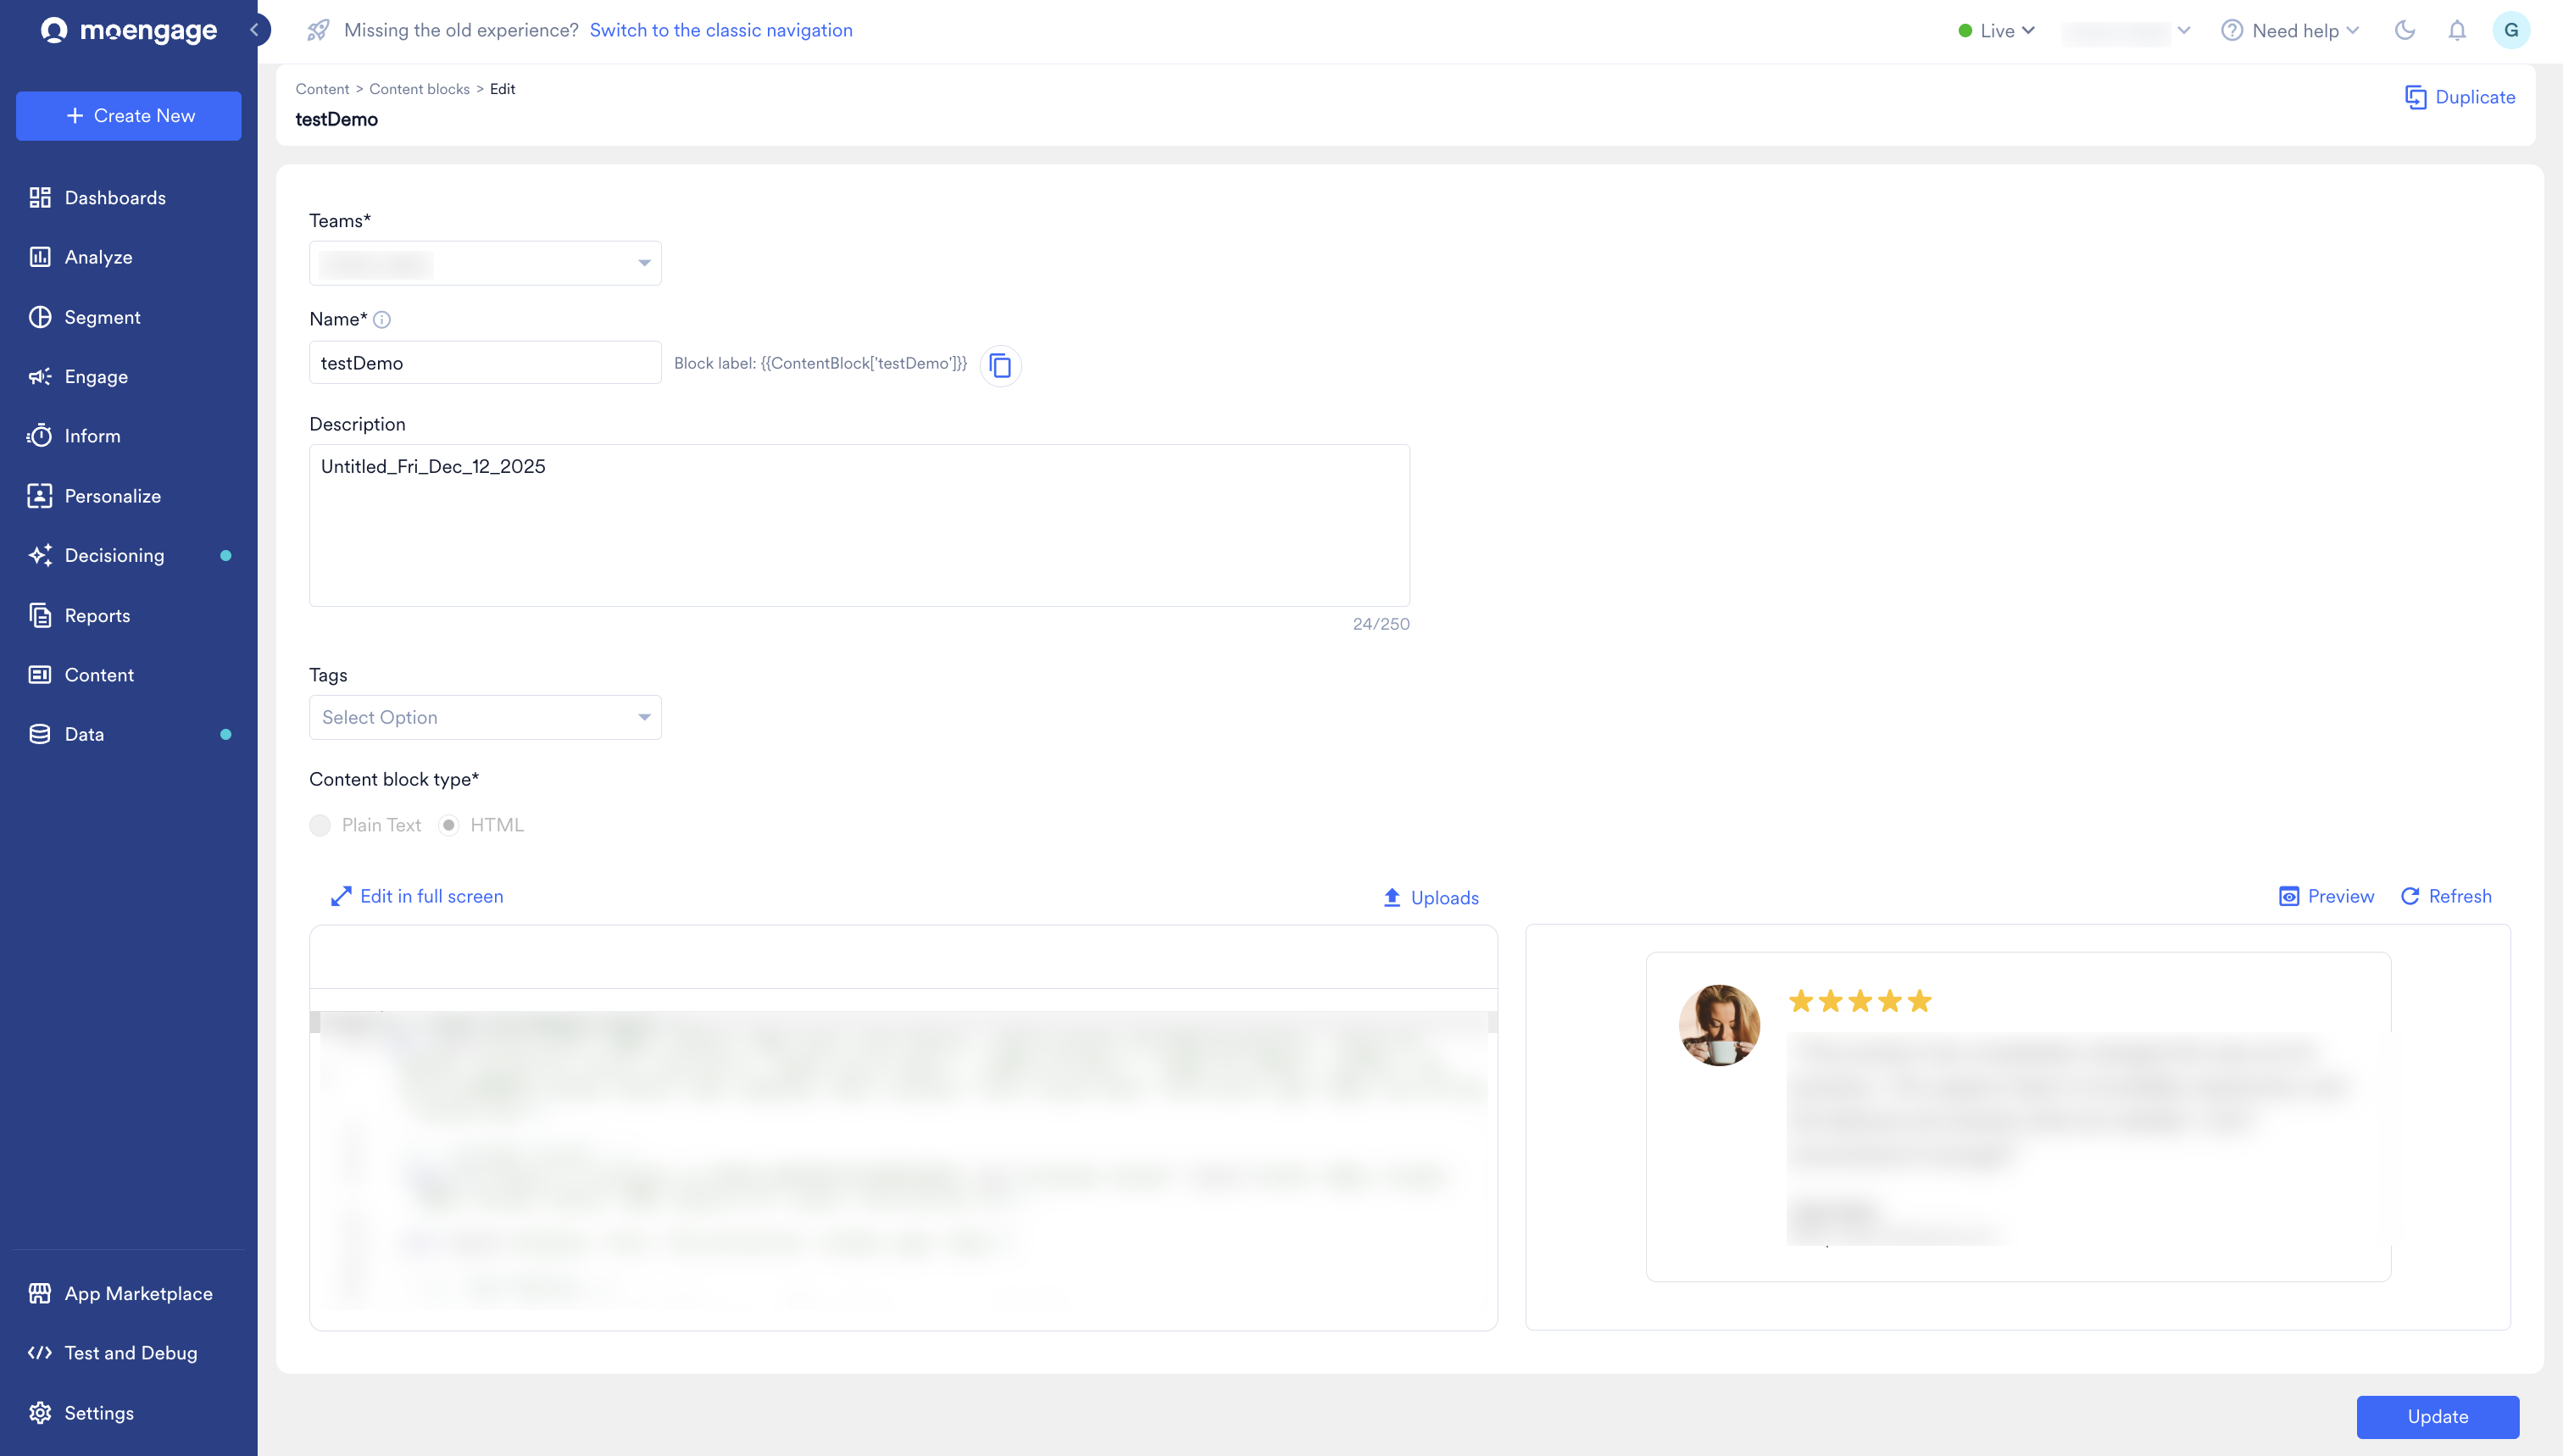Open the Tags Select Option dropdown

click(484, 716)
